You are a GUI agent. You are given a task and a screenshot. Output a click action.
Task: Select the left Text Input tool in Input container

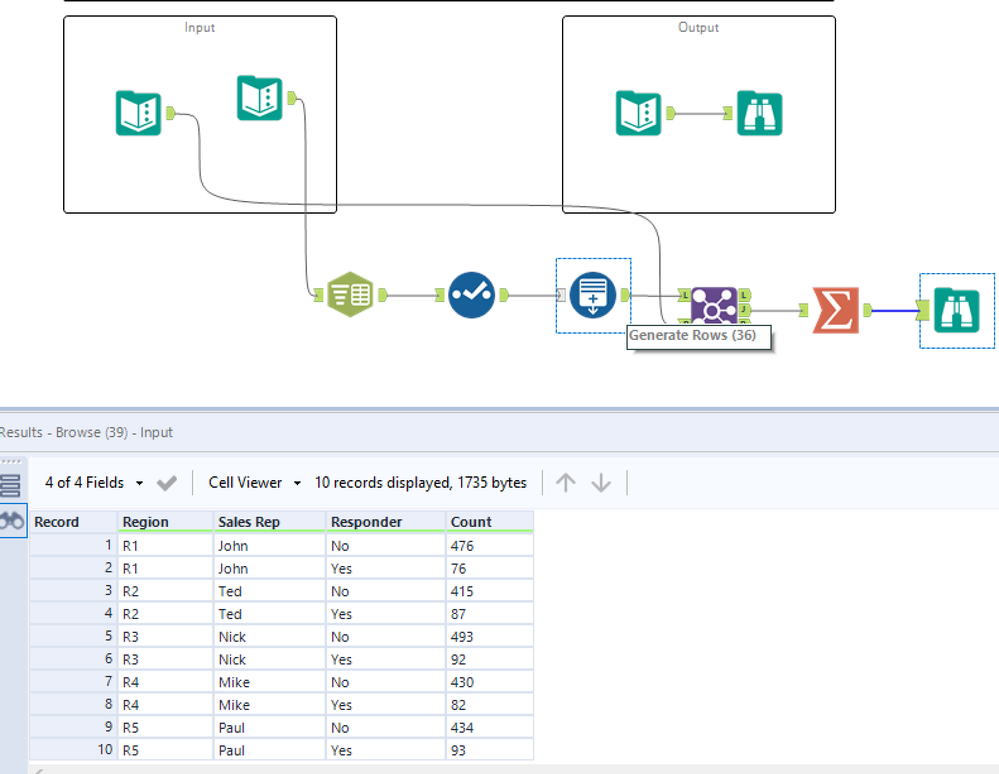pyautogui.click(x=138, y=113)
